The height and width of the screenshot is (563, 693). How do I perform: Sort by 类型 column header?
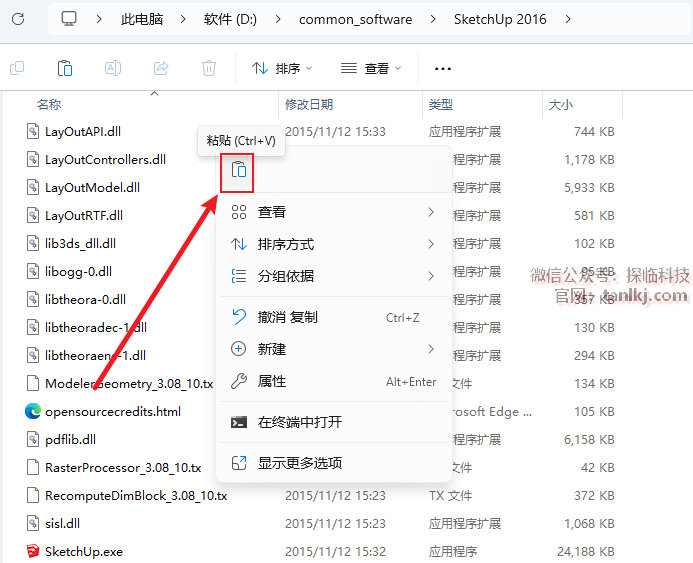pos(441,105)
